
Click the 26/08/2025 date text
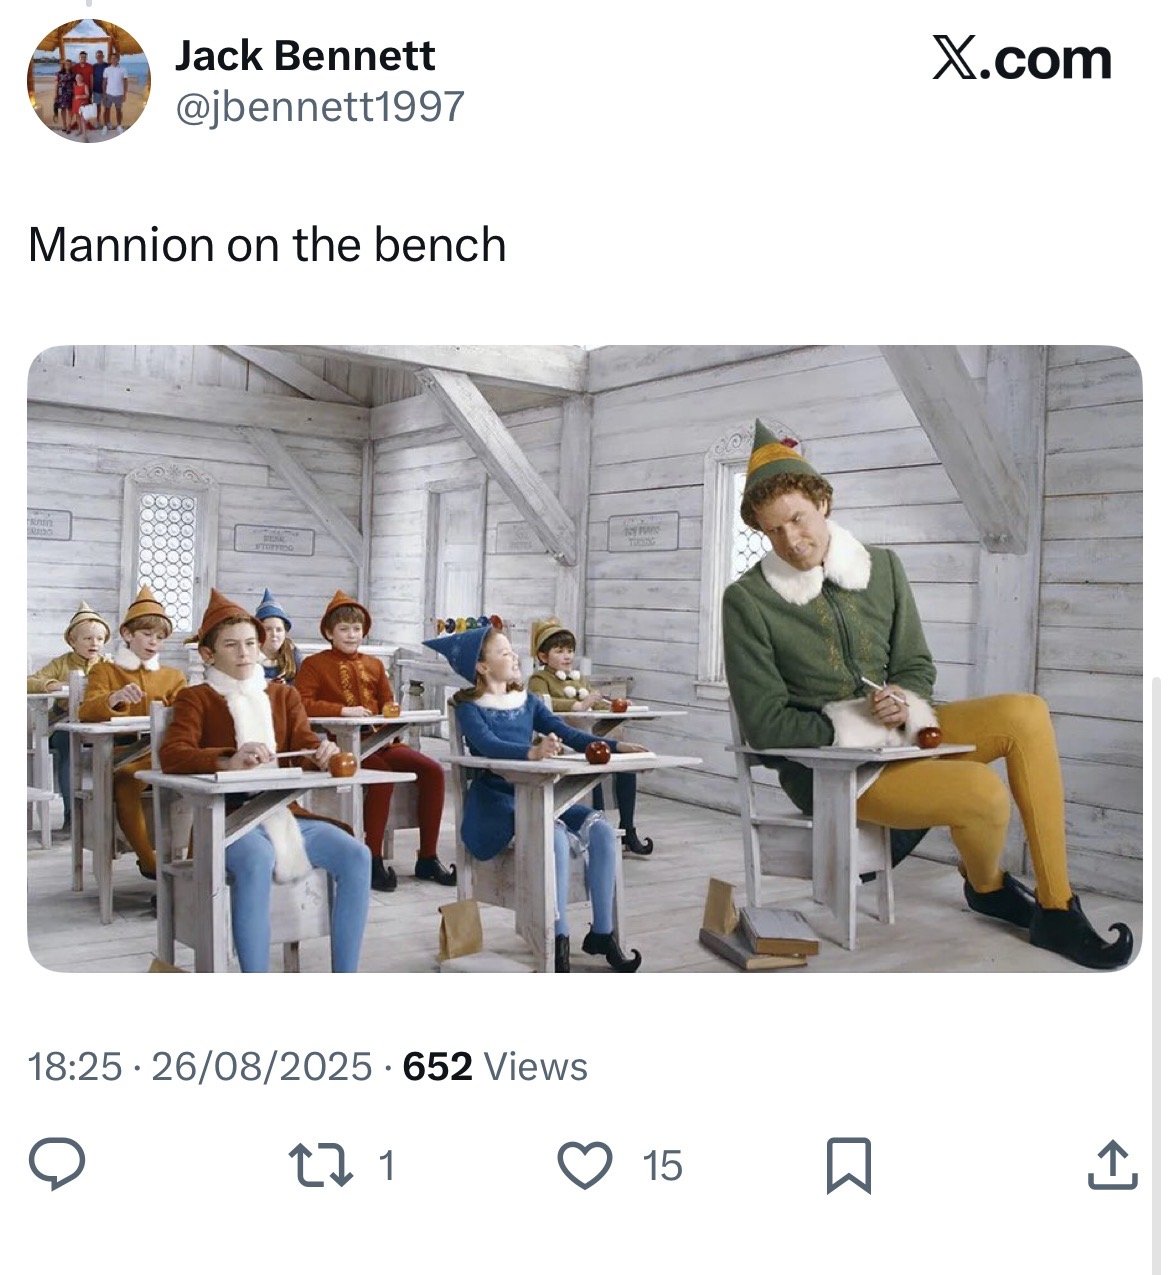tap(261, 1067)
